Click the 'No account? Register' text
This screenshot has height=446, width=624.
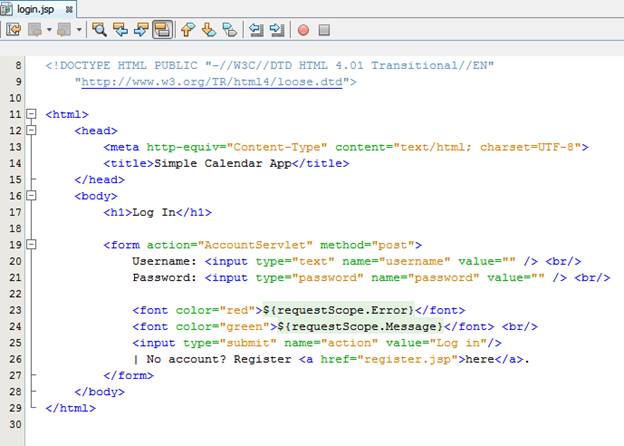click(218, 359)
